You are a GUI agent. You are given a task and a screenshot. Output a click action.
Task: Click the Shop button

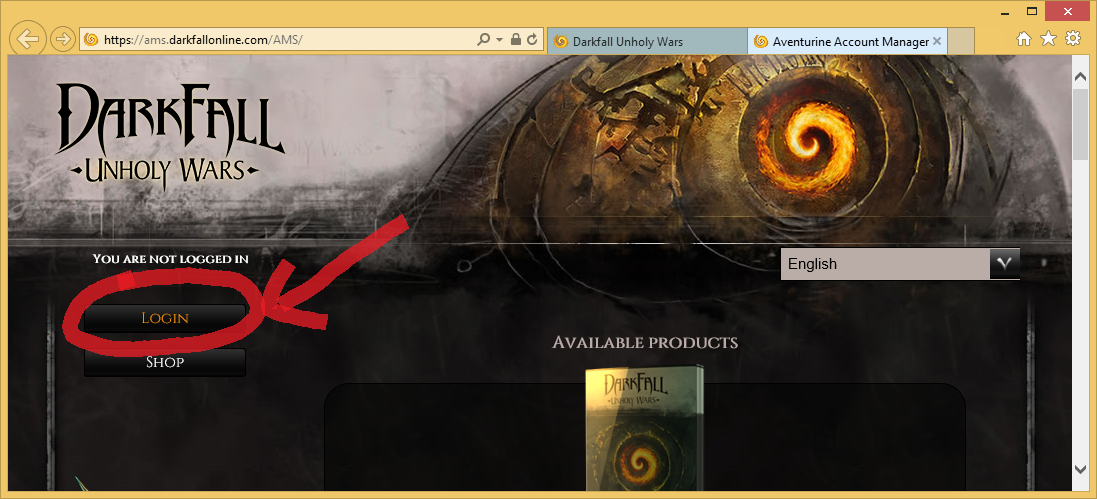165,363
